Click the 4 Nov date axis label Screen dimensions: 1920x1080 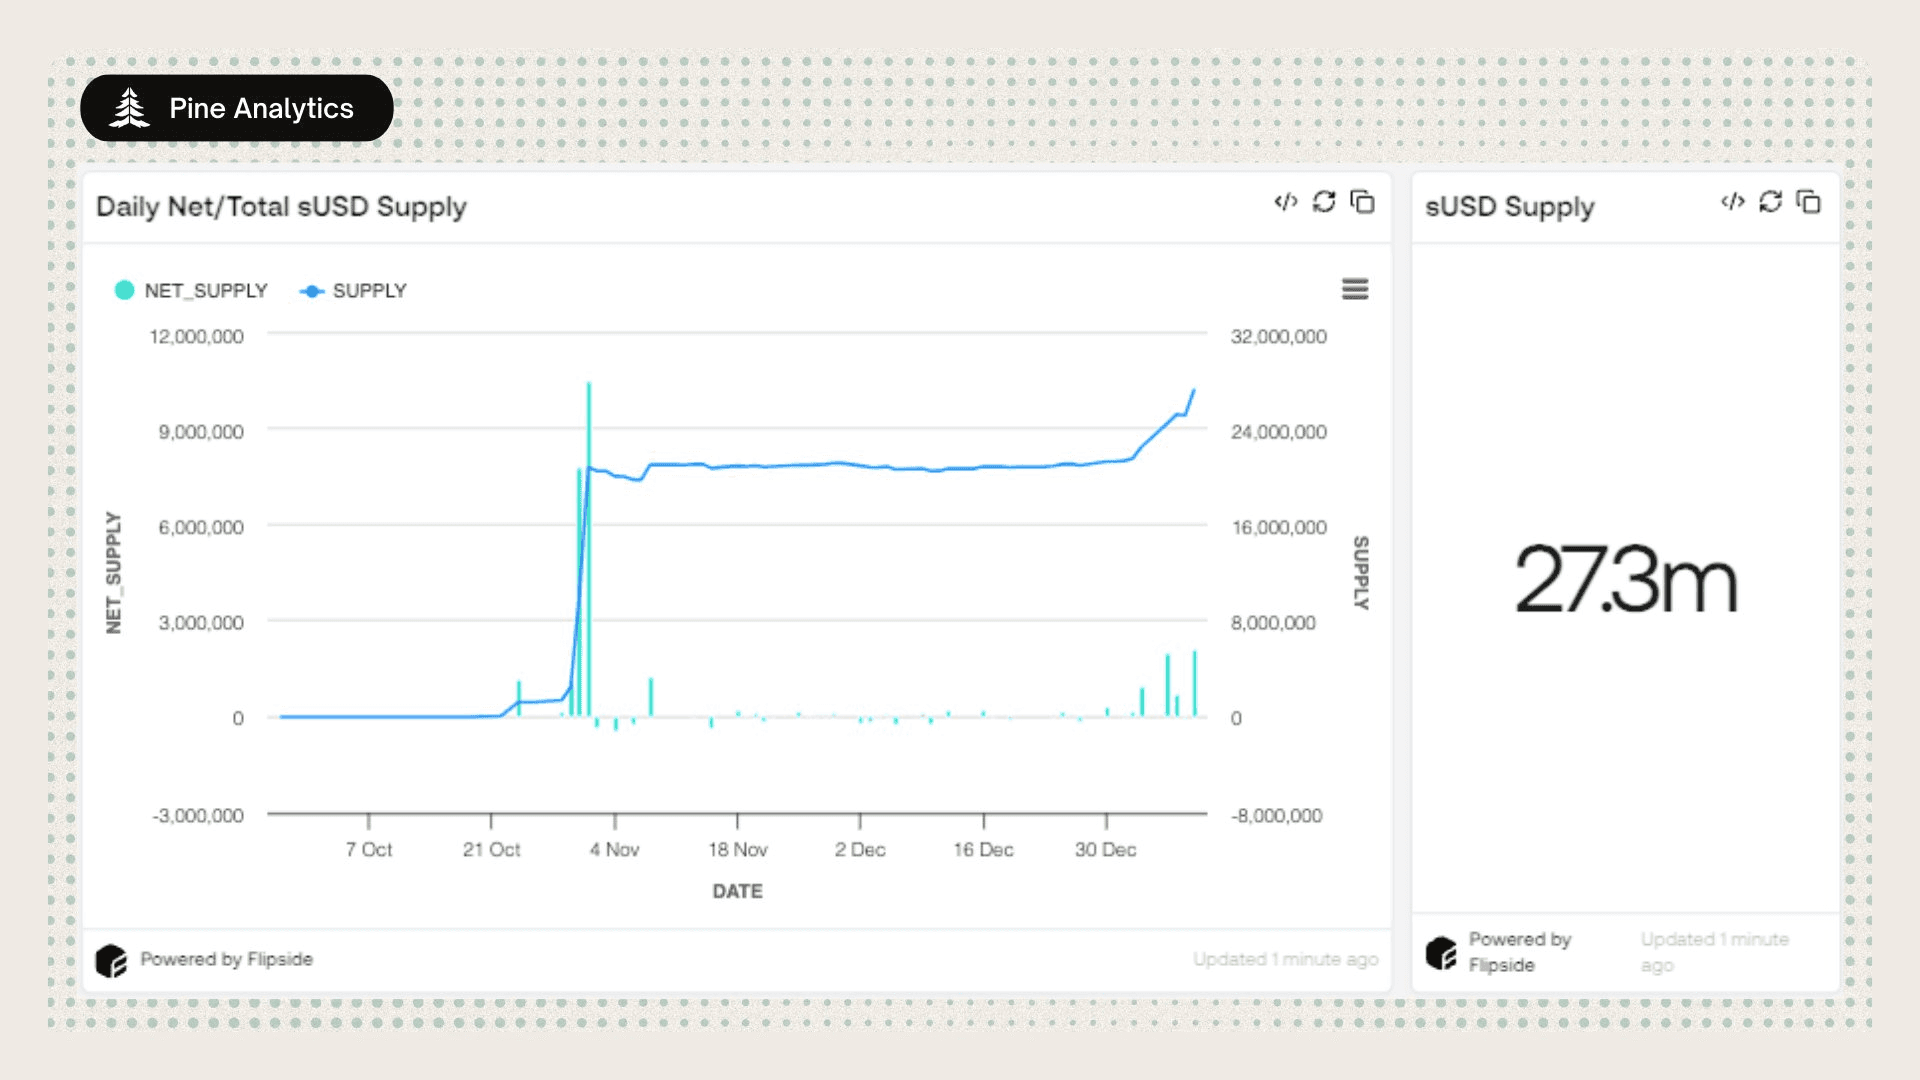pos(614,849)
